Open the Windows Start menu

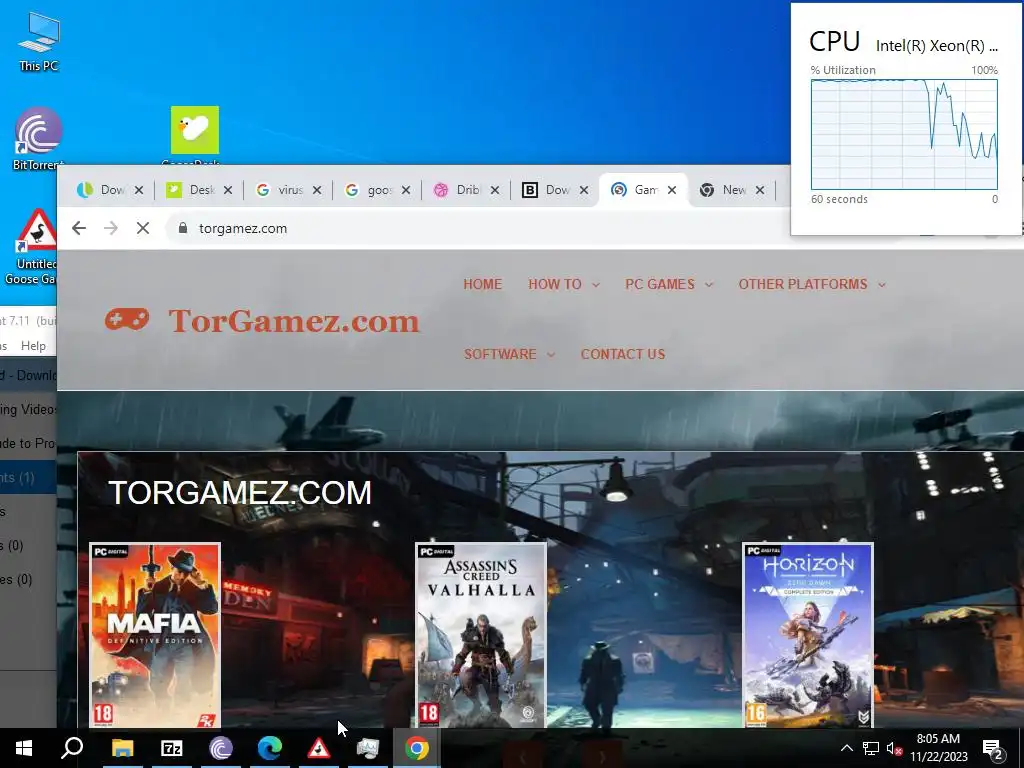coord(24,748)
